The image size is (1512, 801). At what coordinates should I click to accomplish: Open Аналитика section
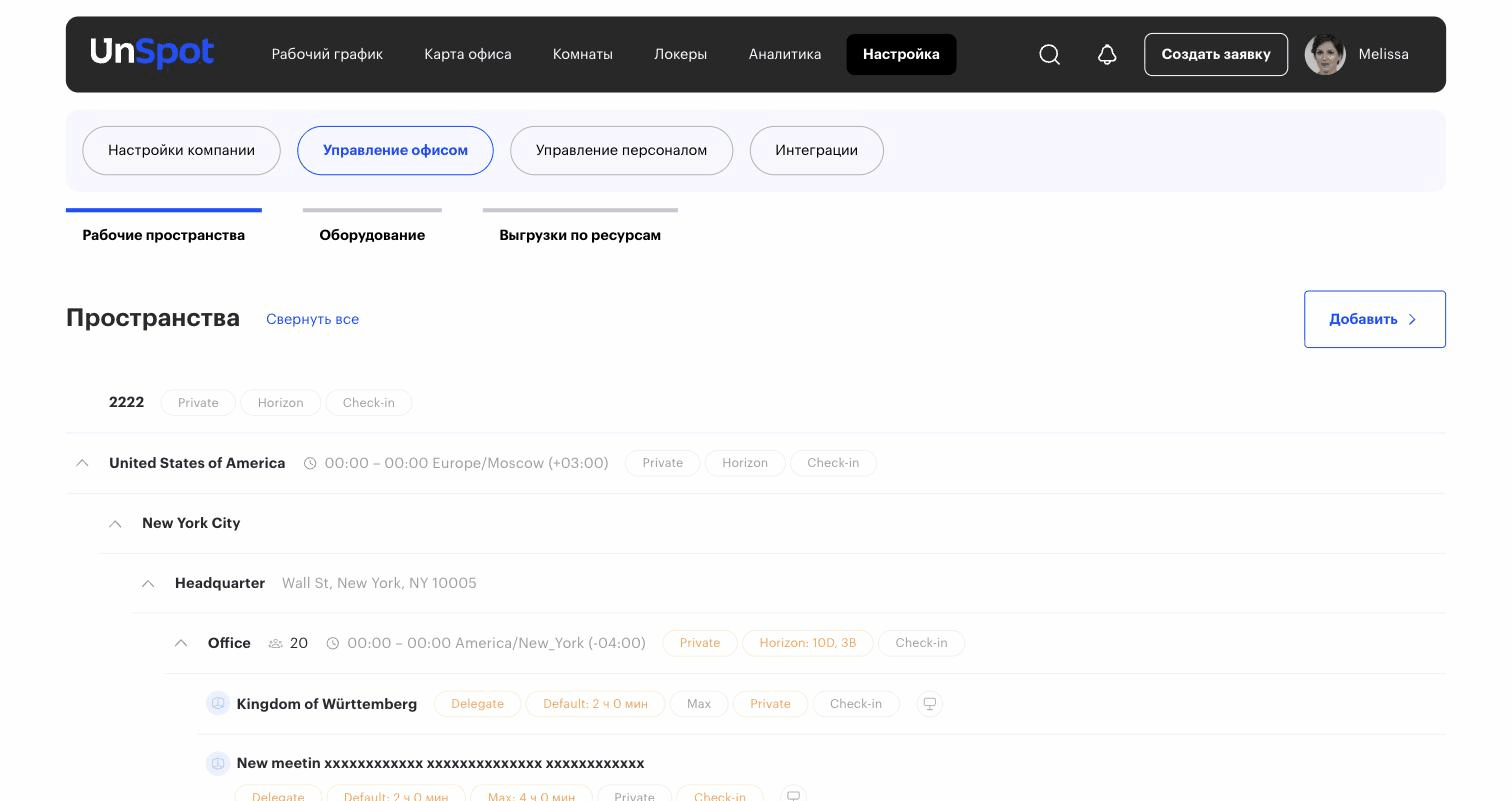coord(785,54)
